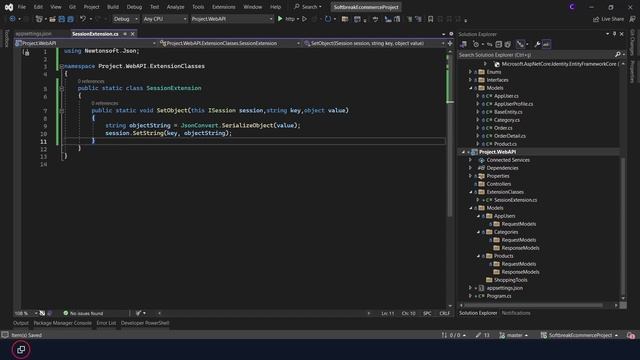Screen dimensions: 640x360
Task: Open the SetObject member navigation dropdown
Action: [374, 43]
